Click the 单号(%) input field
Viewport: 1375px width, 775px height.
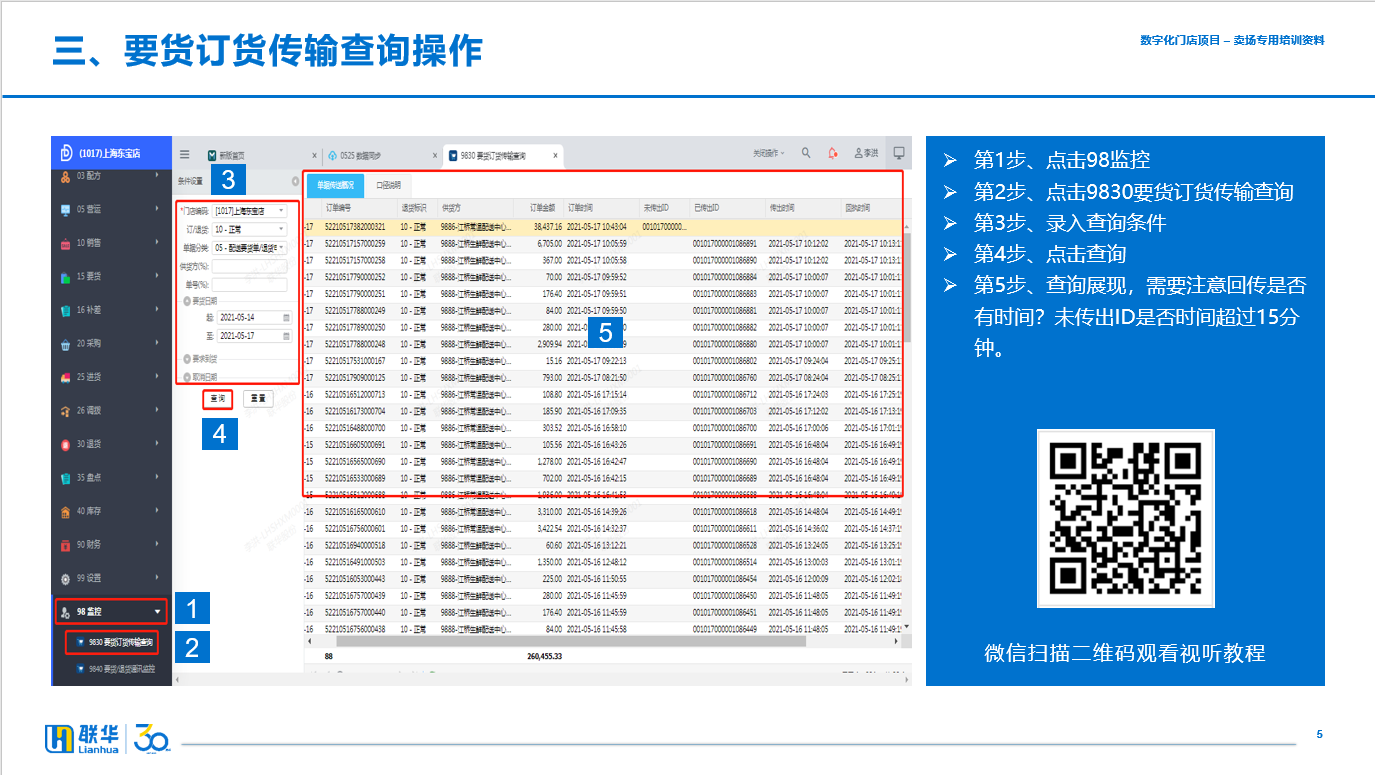(x=249, y=285)
